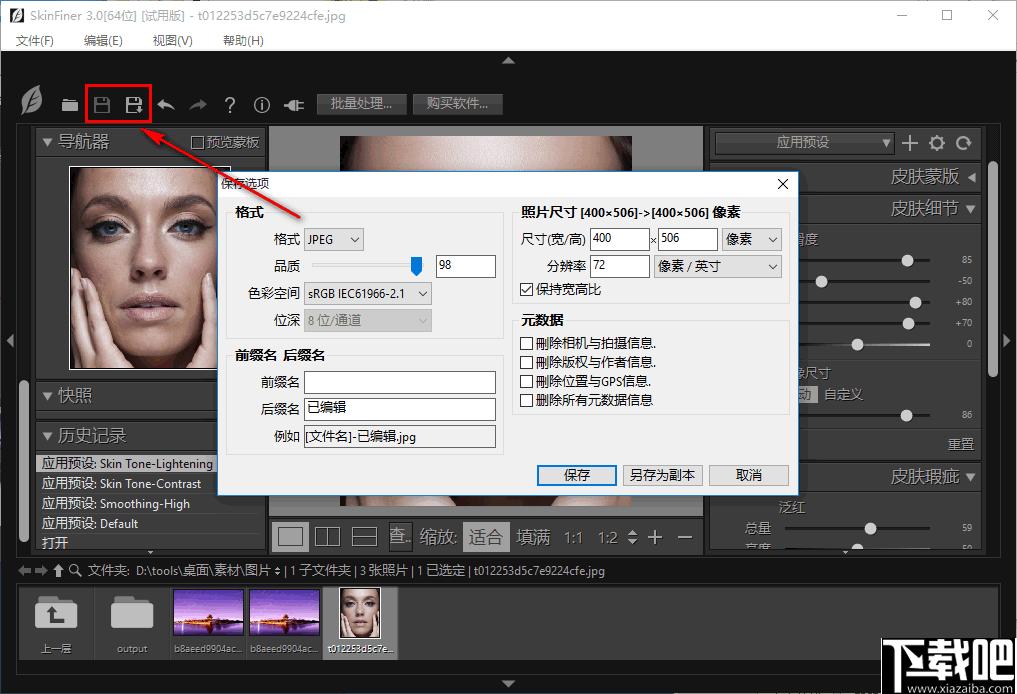Open the apply preset dropdown

tap(804, 143)
